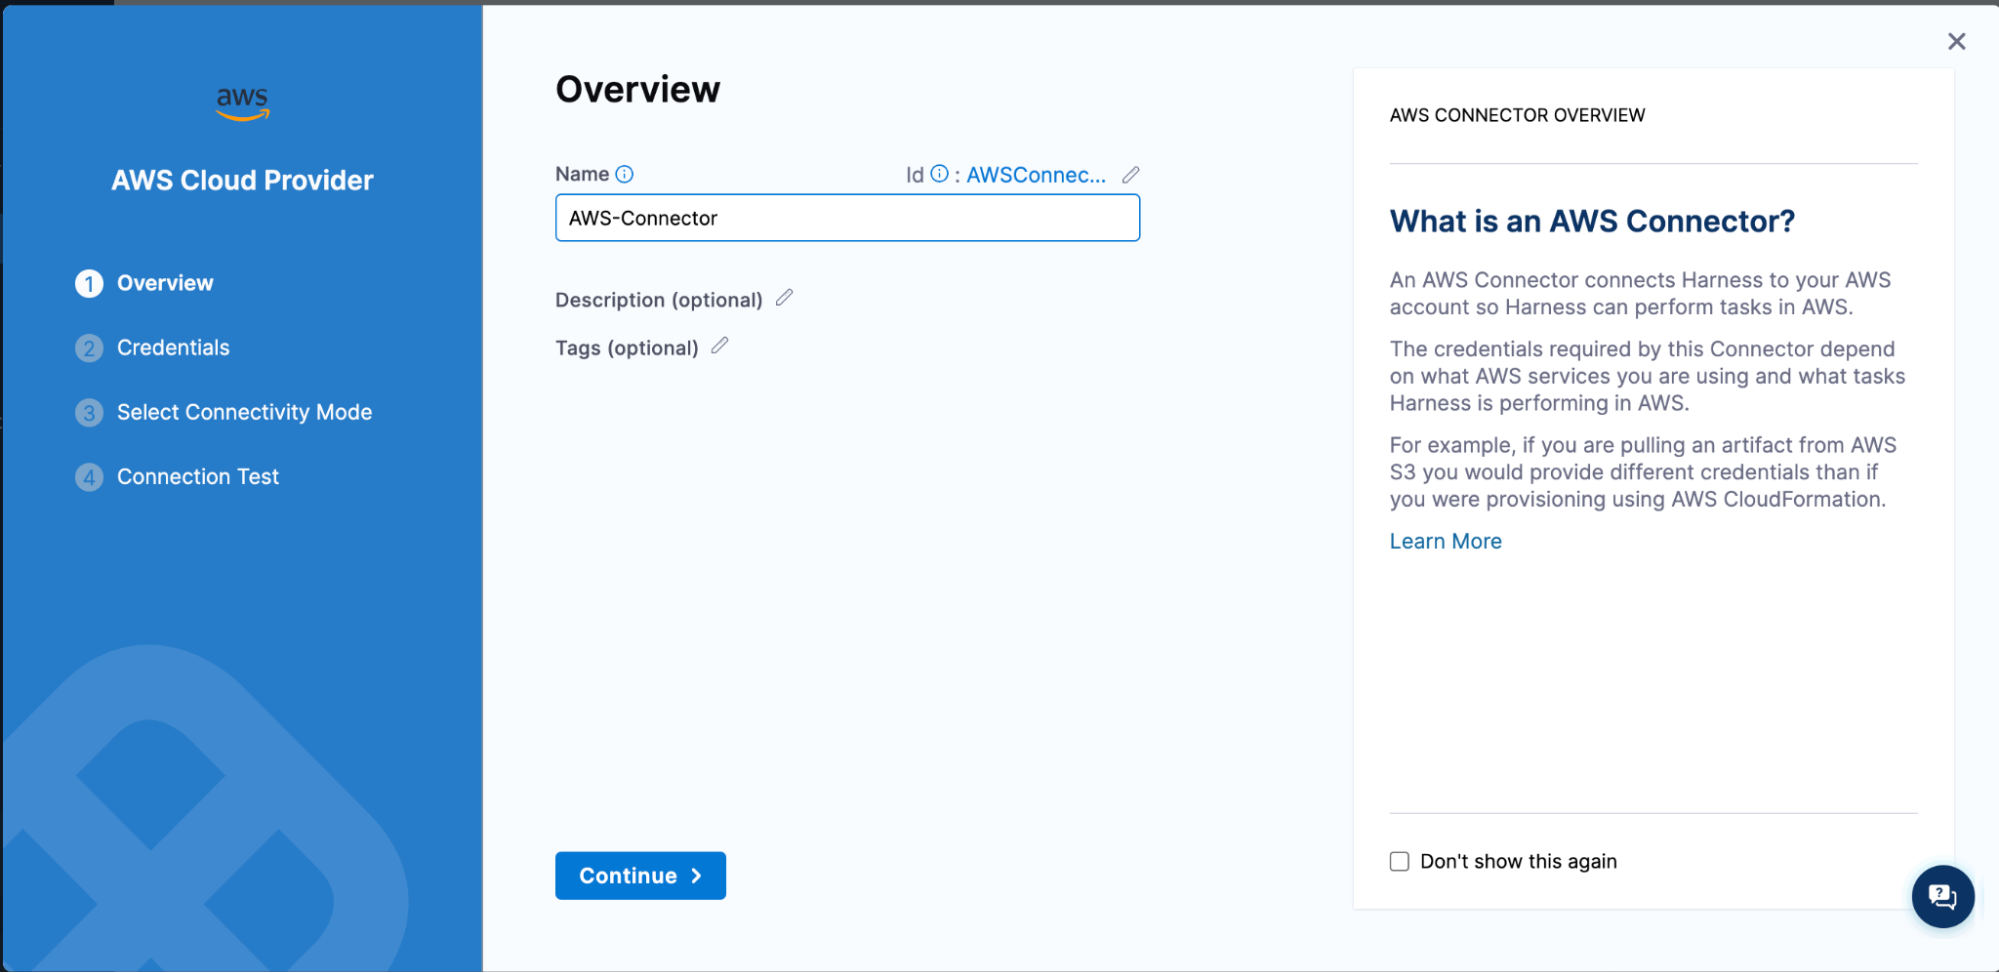This screenshot has height=973, width=1999.
Task: Go to Select Connectivity Mode step
Action: pyautogui.click(x=244, y=412)
